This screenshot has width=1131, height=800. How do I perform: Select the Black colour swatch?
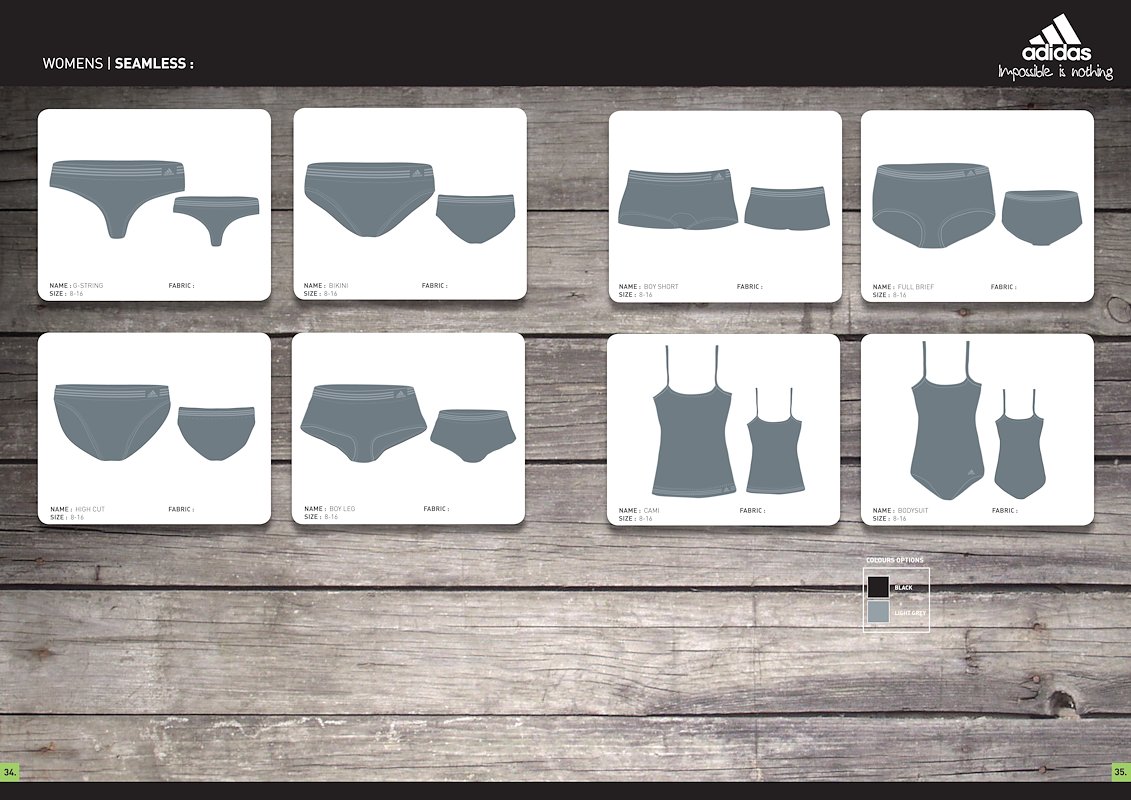(878, 587)
